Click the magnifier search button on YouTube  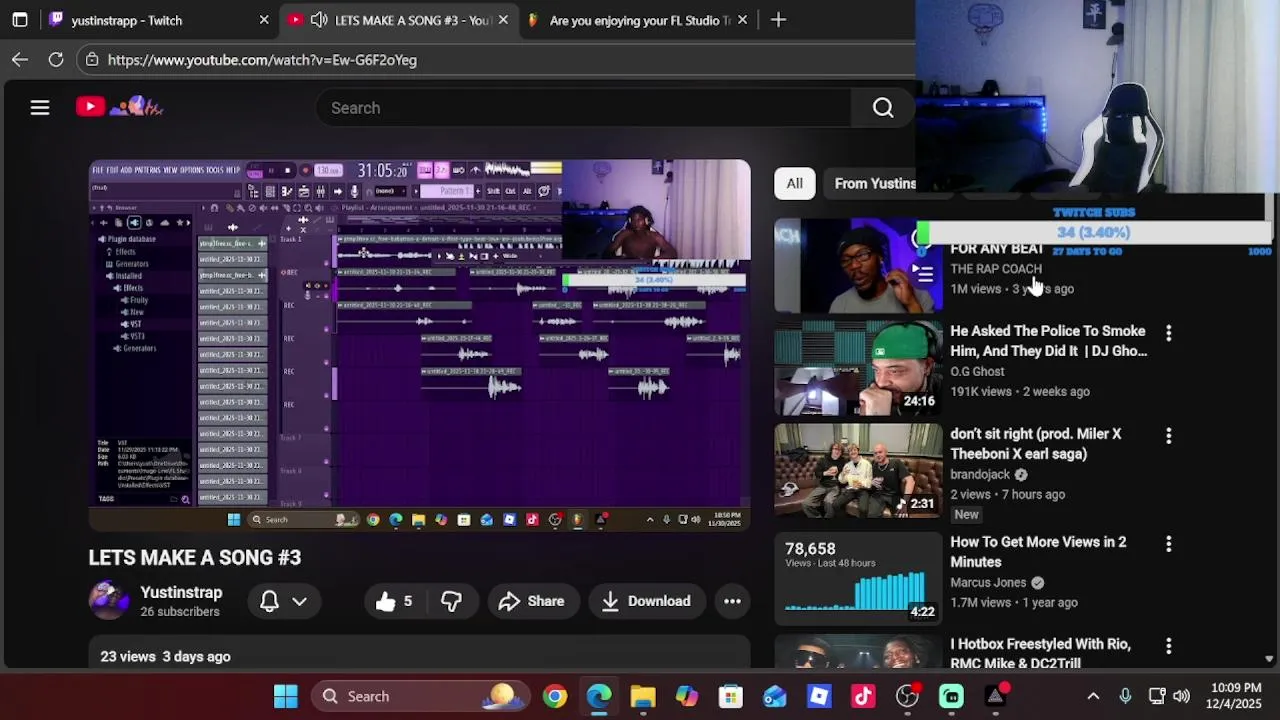pos(883,108)
